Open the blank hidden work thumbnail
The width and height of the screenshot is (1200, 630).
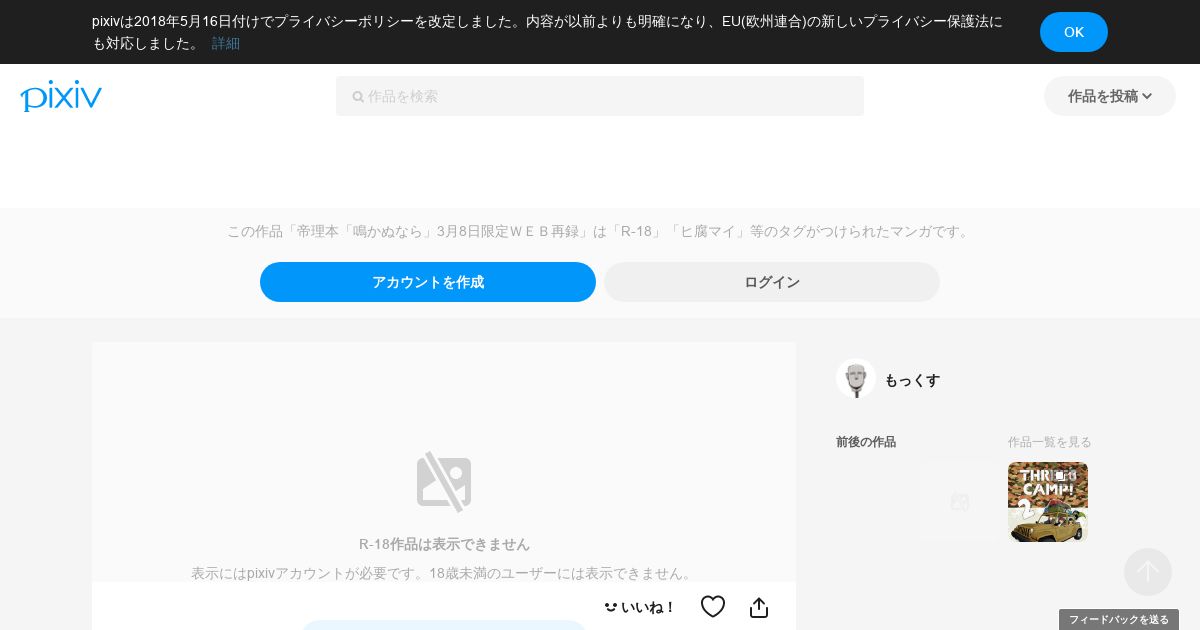pos(960,502)
